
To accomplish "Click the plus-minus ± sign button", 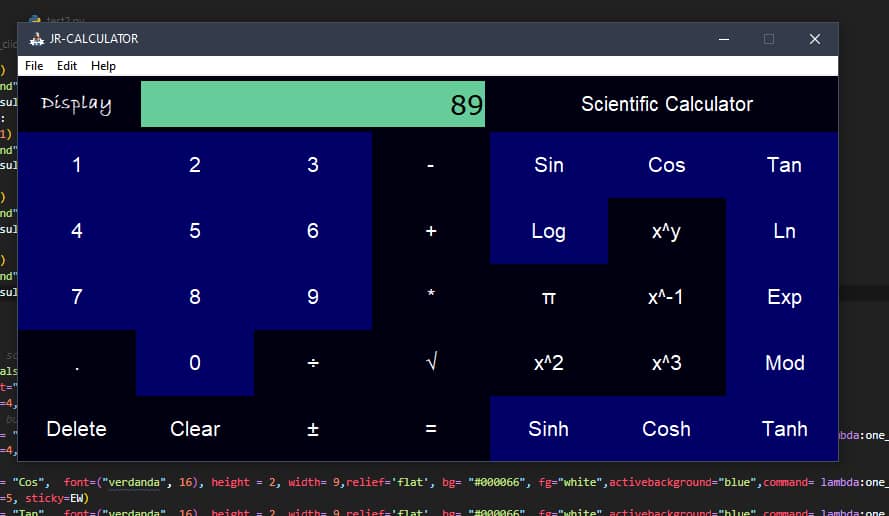I will point(312,429).
